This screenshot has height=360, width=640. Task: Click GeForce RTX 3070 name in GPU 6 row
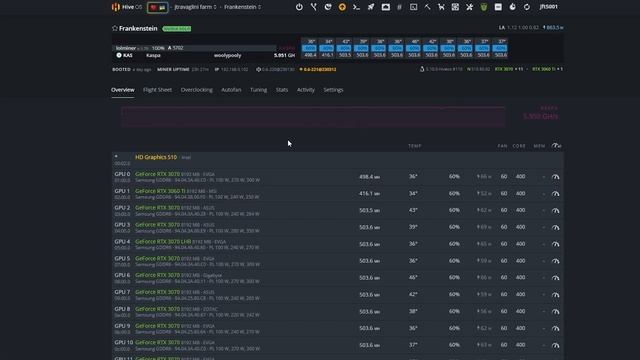tap(157, 275)
